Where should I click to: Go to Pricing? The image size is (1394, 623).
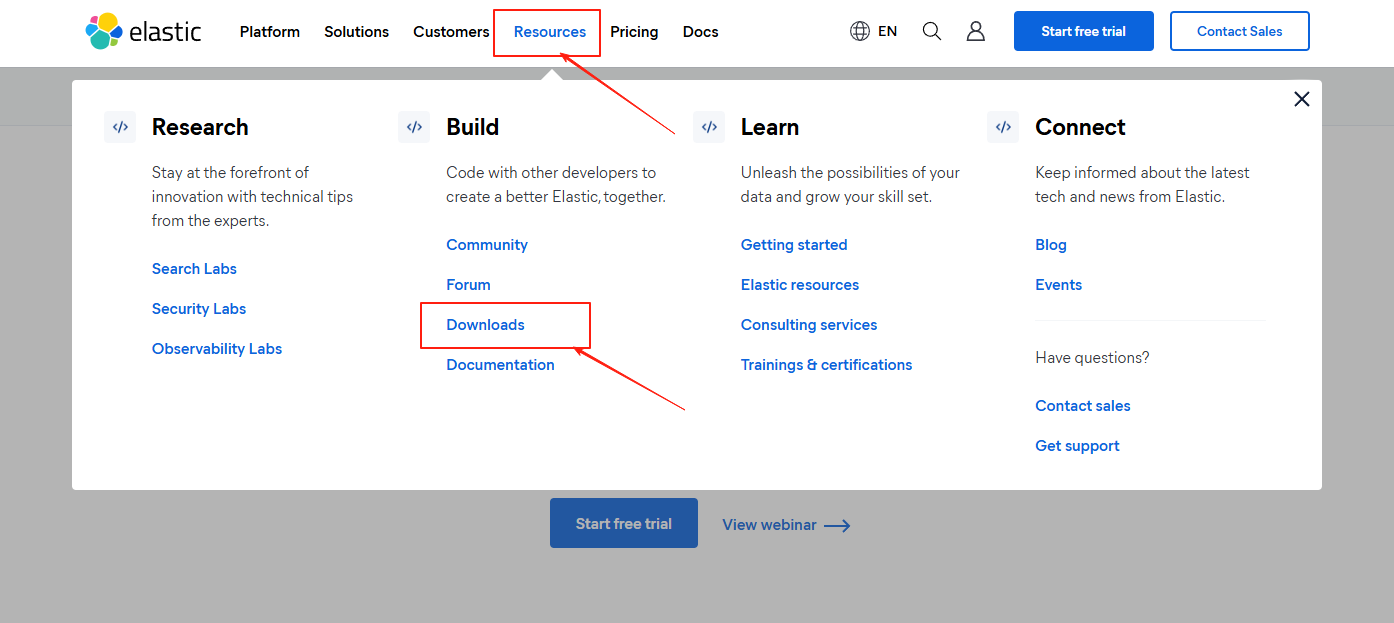click(634, 32)
